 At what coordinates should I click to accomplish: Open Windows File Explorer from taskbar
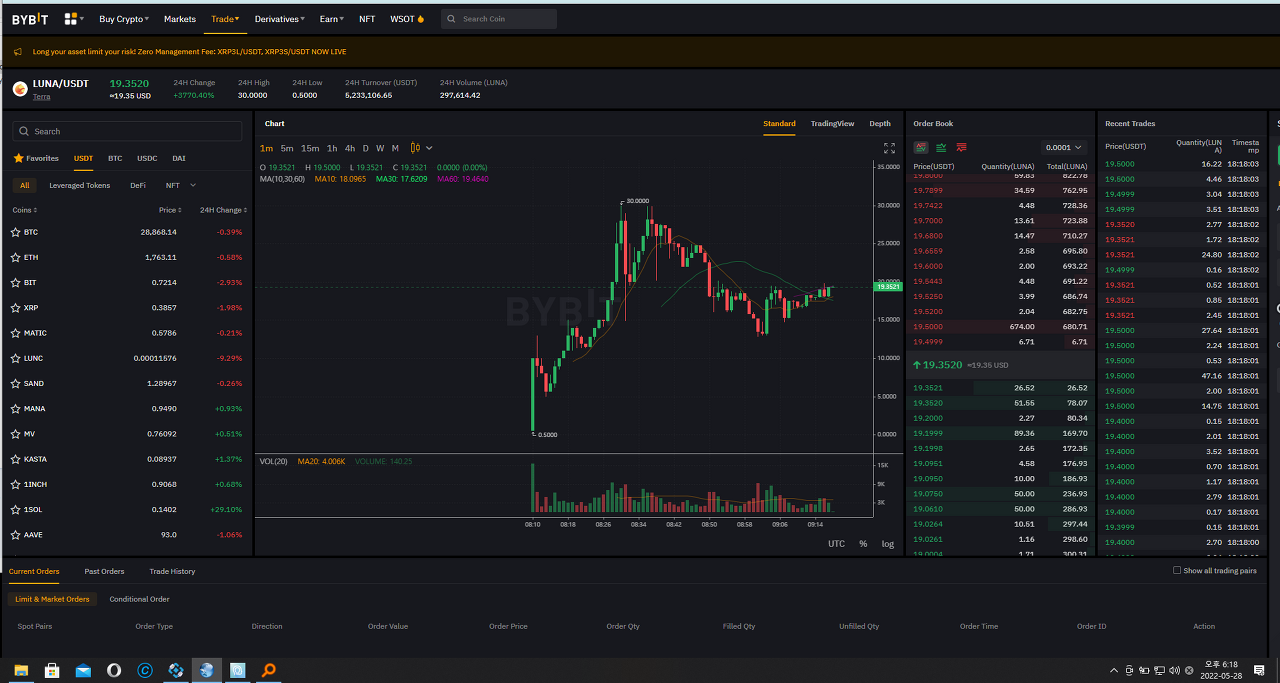point(21,670)
